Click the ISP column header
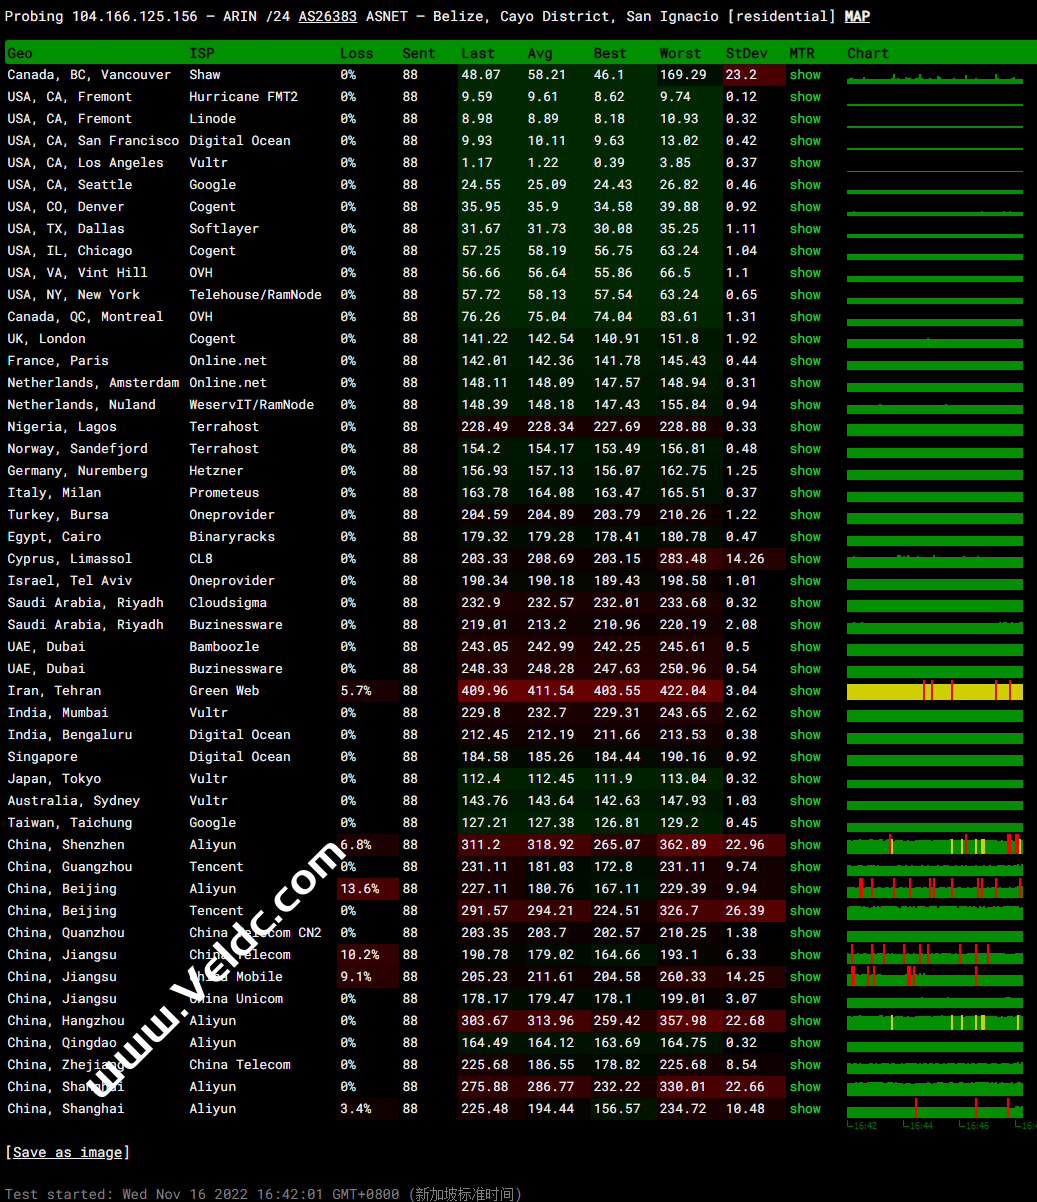The width and height of the screenshot is (1037, 1202). [201, 53]
